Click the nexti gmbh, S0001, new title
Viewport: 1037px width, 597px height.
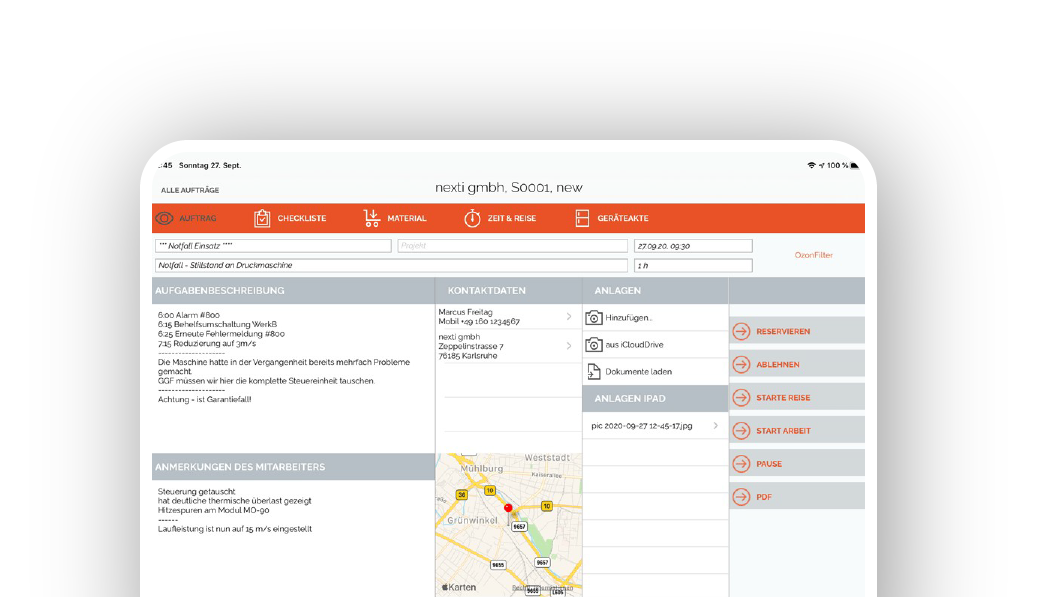pyautogui.click(x=509, y=188)
